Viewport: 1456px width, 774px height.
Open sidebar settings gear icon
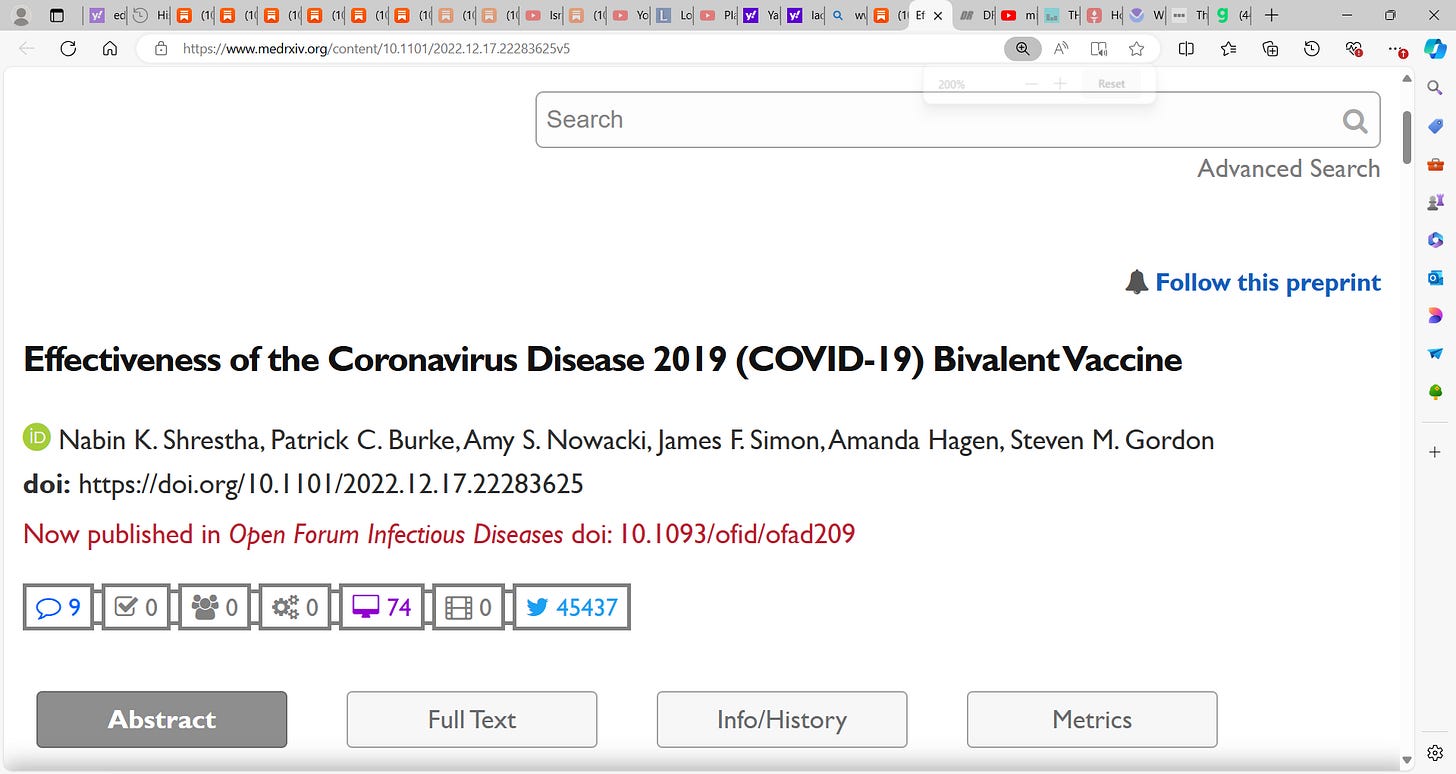(1435, 751)
